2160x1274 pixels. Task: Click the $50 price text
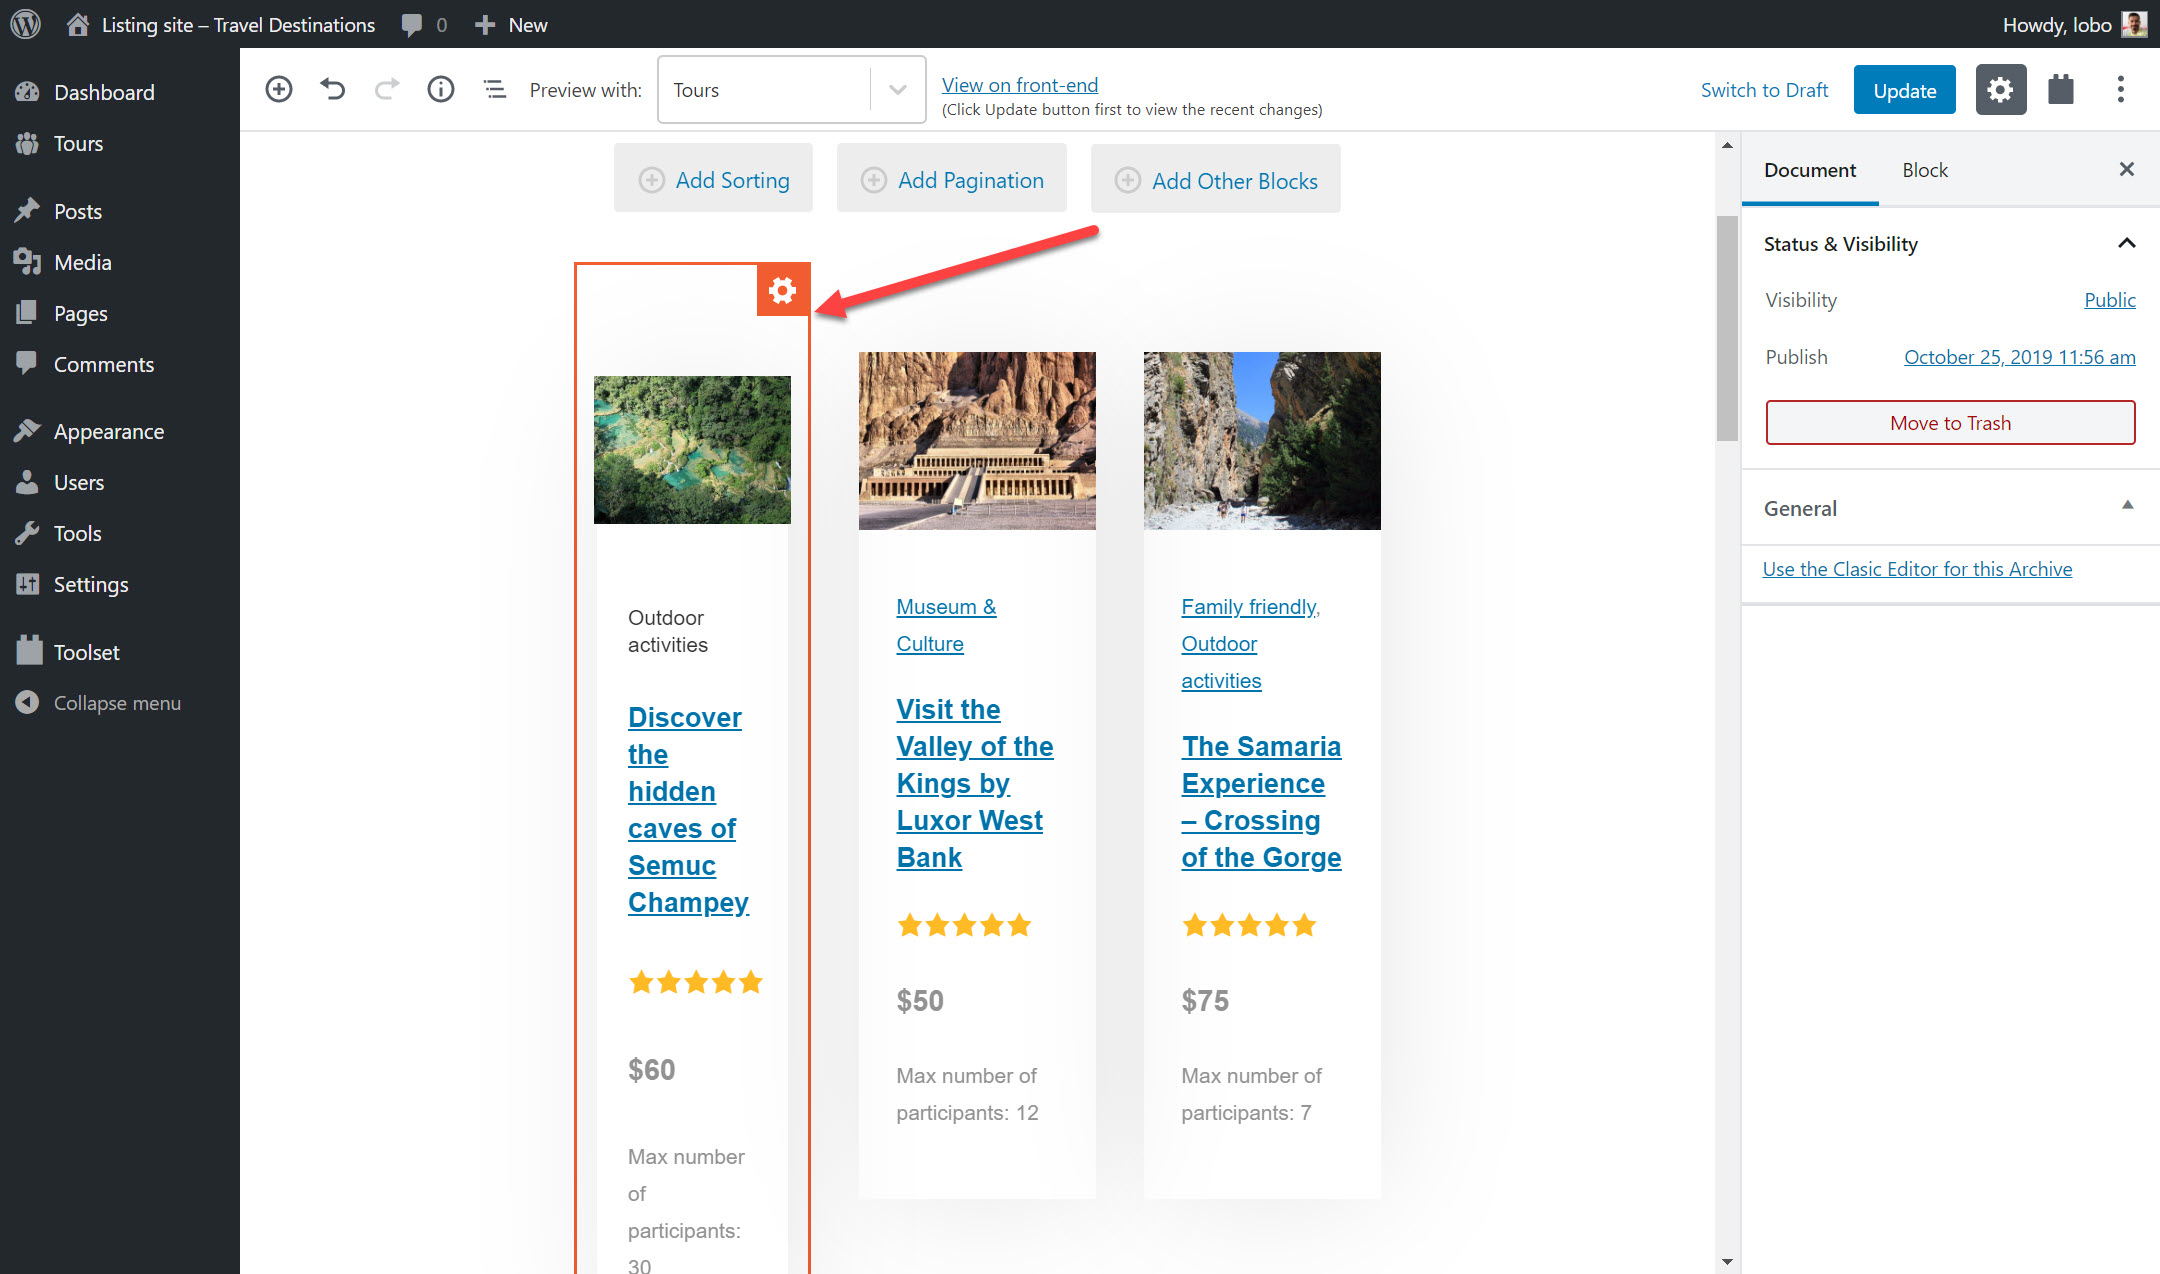pos(920,1001)
